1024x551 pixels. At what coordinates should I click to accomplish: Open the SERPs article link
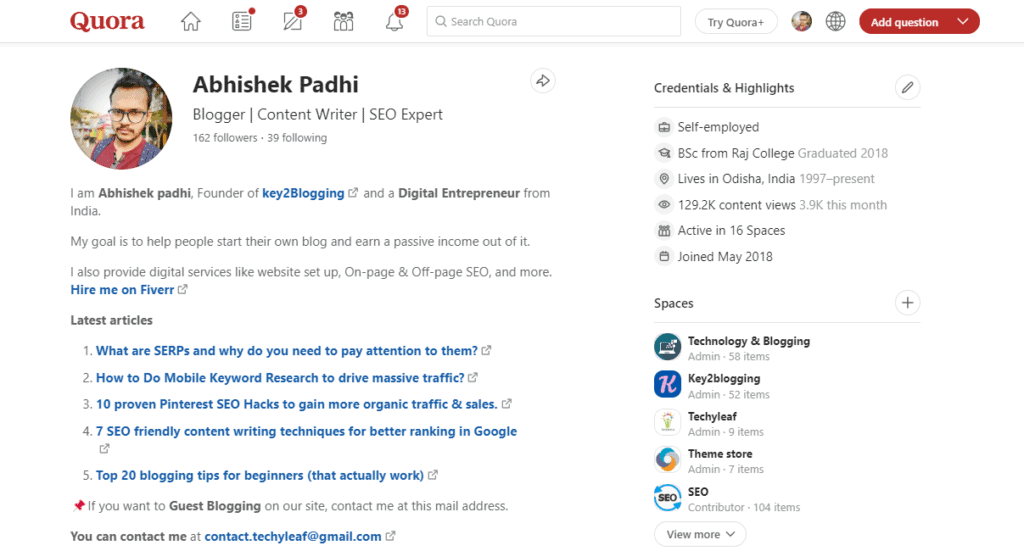pyautogui.click(x=287, y=351)
